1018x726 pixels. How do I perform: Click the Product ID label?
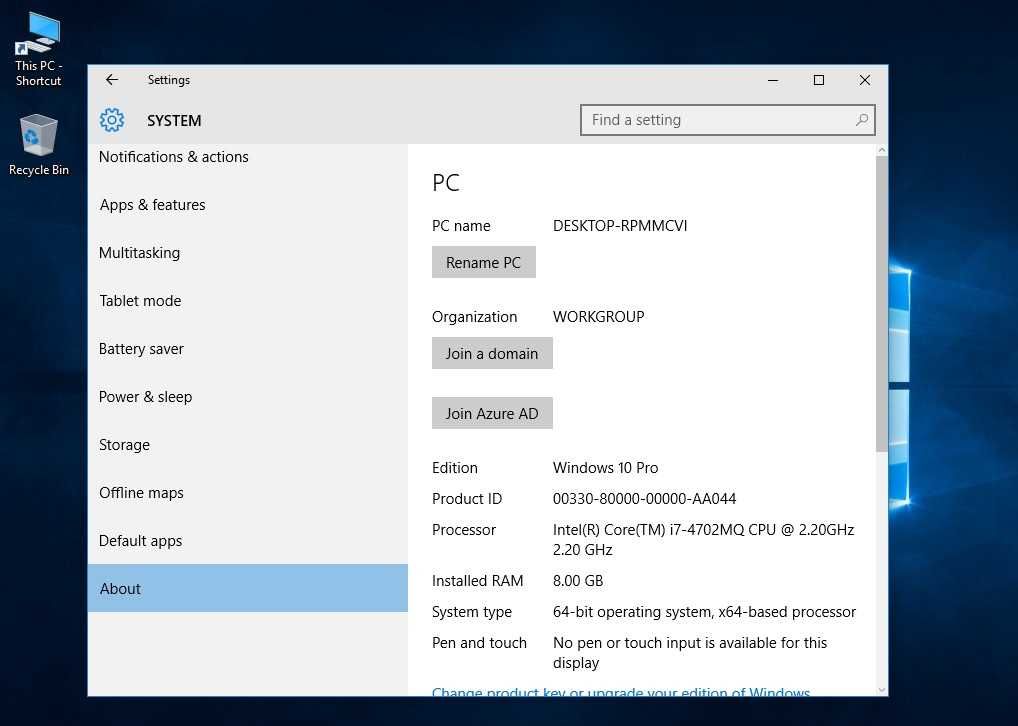[467, 499]
